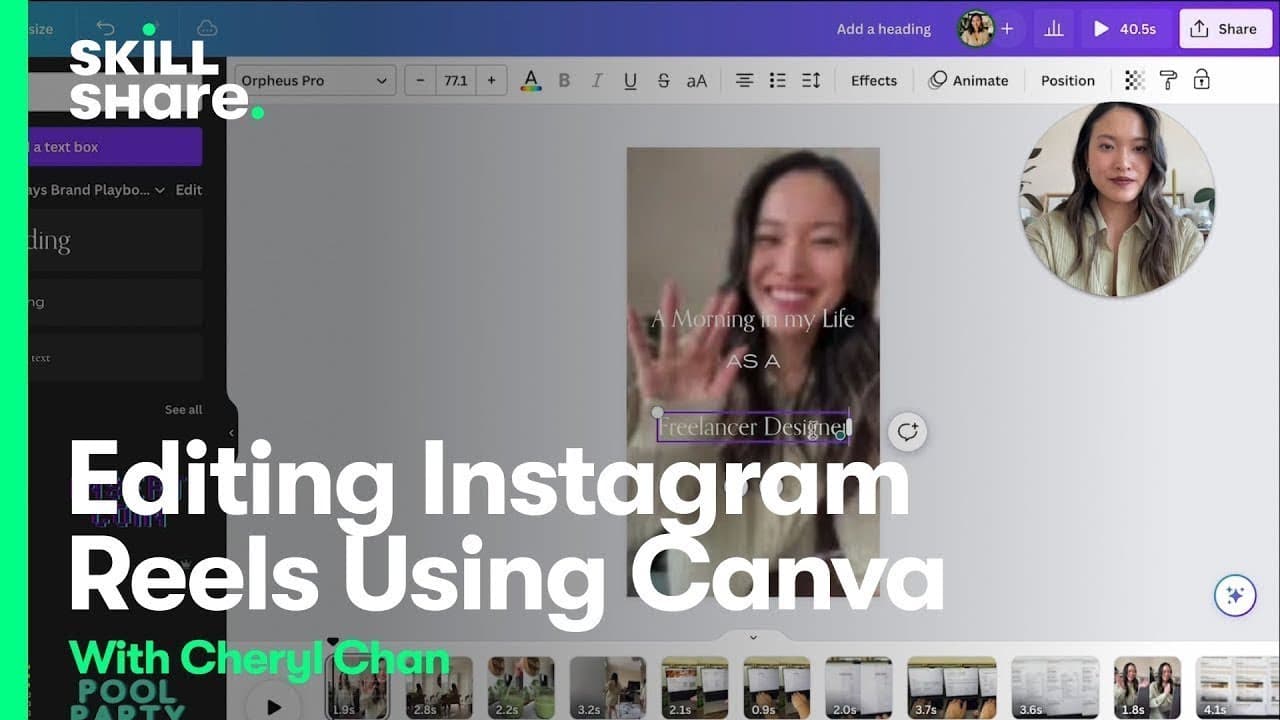1280x720 pixels.
Task: Select the 2.8s clip in the timeline
Action: coord(440,688)
